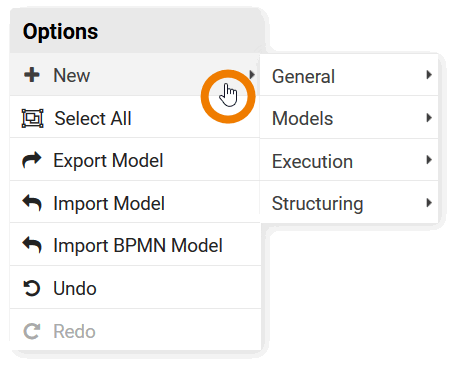Expand the General submenu arrow
Image resolution: width=455 pixels, height=369 pixels.
(x=429, y=75)
